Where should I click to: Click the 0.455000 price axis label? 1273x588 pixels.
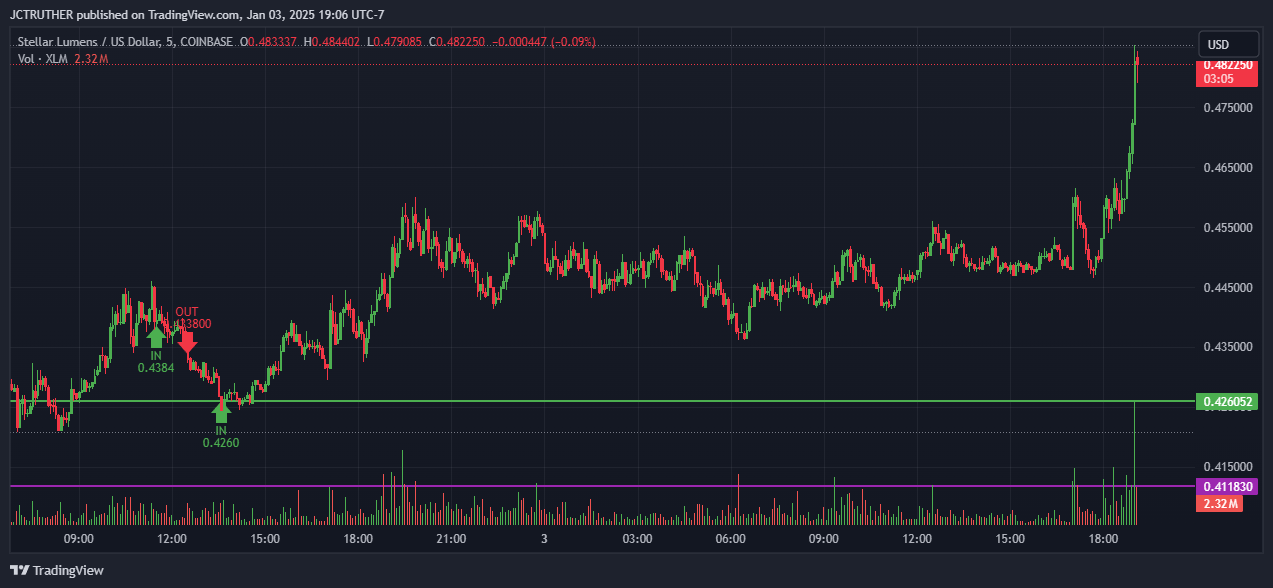click(x=1228, y=227)
